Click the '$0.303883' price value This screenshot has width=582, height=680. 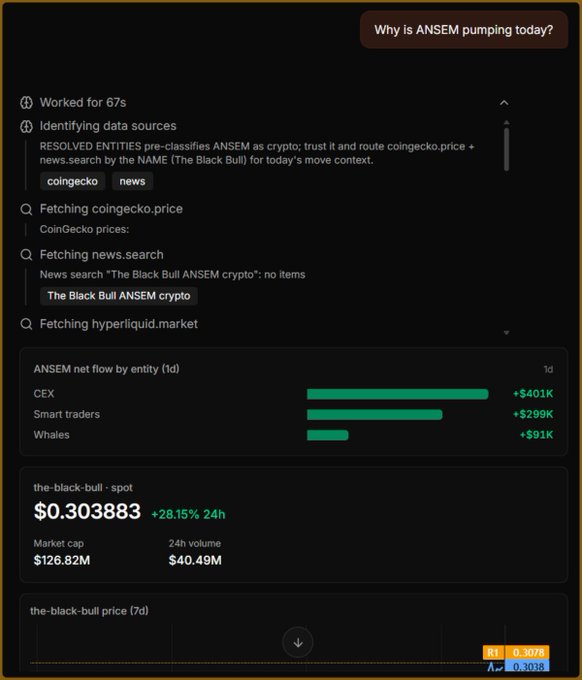(87, 511)
